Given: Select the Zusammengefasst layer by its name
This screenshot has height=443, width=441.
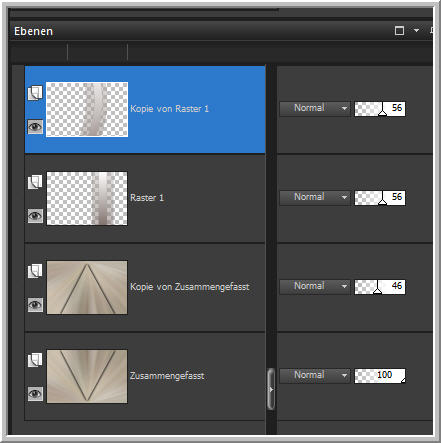Looking at the screenshot, I should pos(167,376).
